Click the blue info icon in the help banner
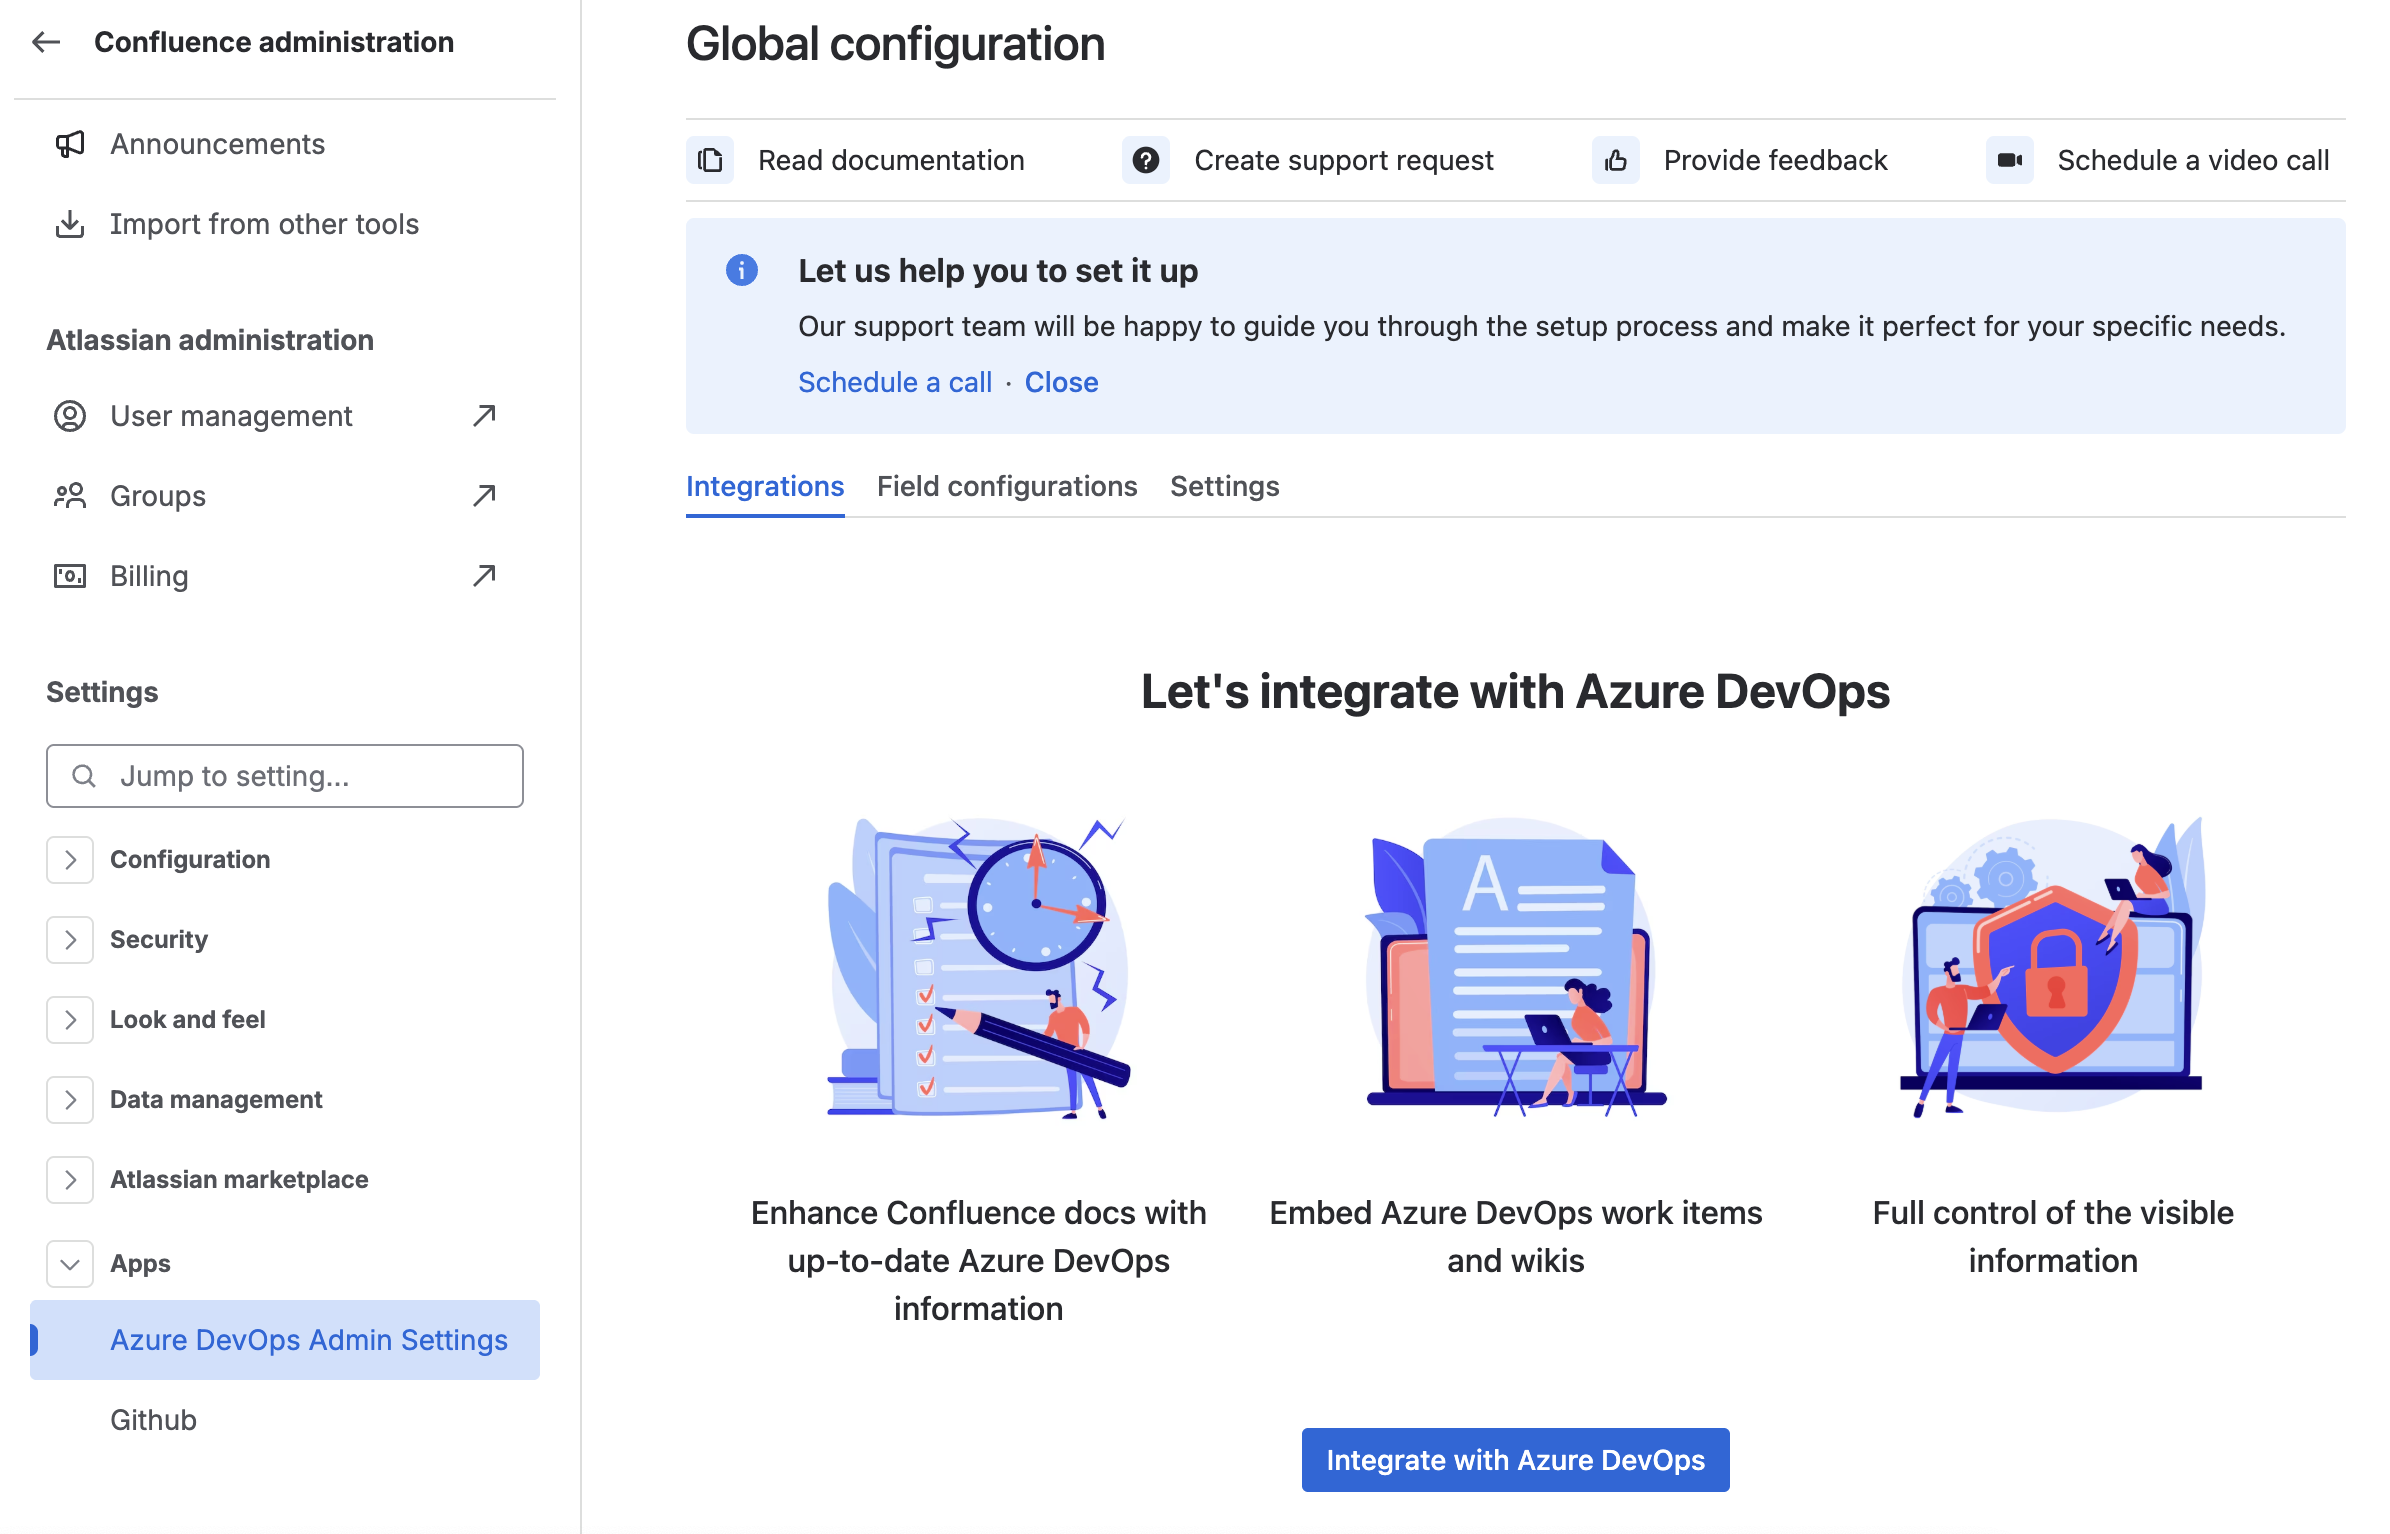This screenshot has width=2390, height=1534. 742,270
